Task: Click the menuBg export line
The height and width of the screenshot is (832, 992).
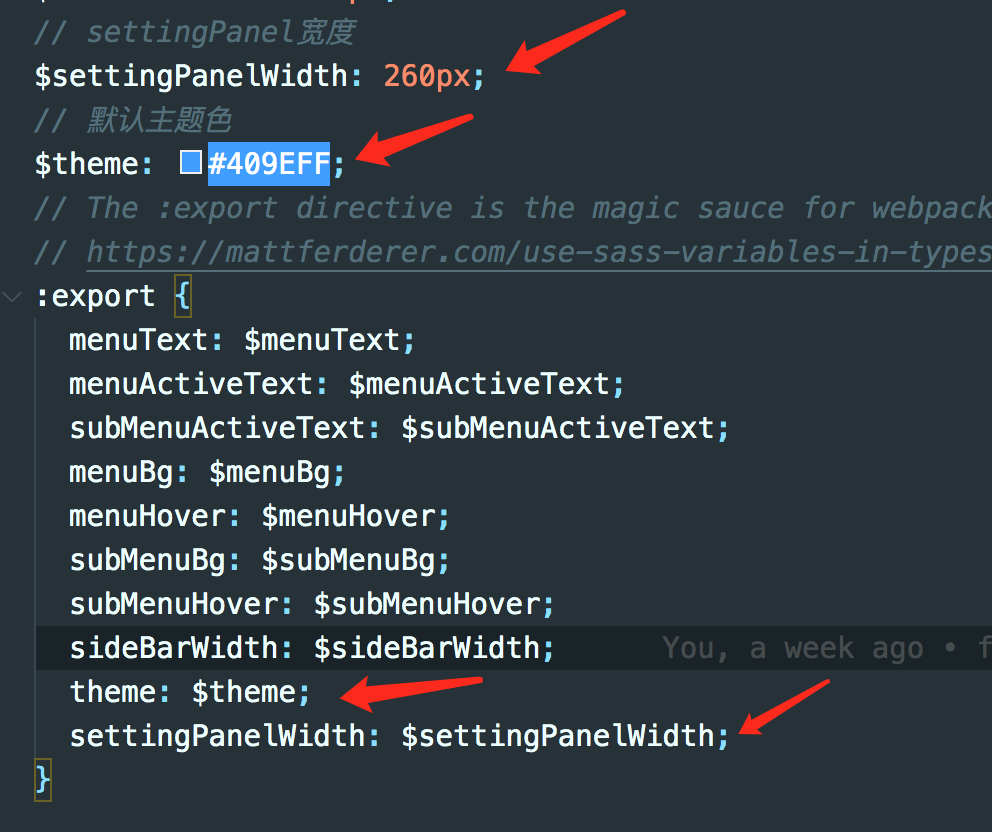Action: click(206, 472)
